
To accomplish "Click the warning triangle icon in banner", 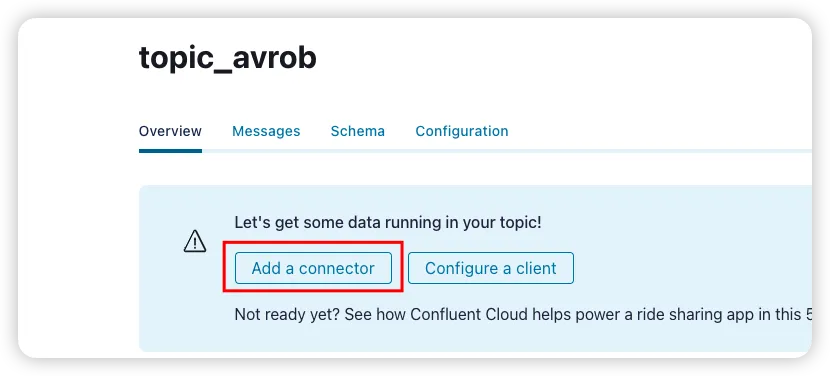I will pos(195,241).
